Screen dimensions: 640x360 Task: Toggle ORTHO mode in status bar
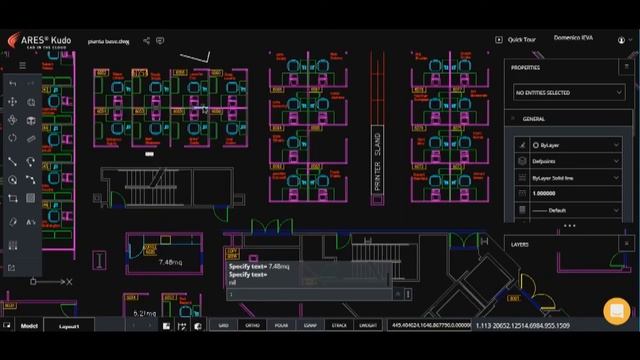[252, 325]
